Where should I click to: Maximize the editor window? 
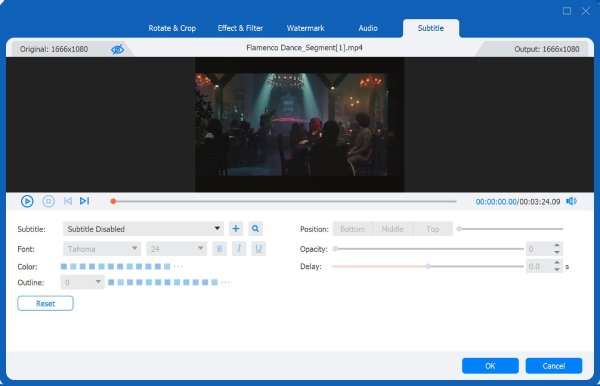tap(567, 11)
